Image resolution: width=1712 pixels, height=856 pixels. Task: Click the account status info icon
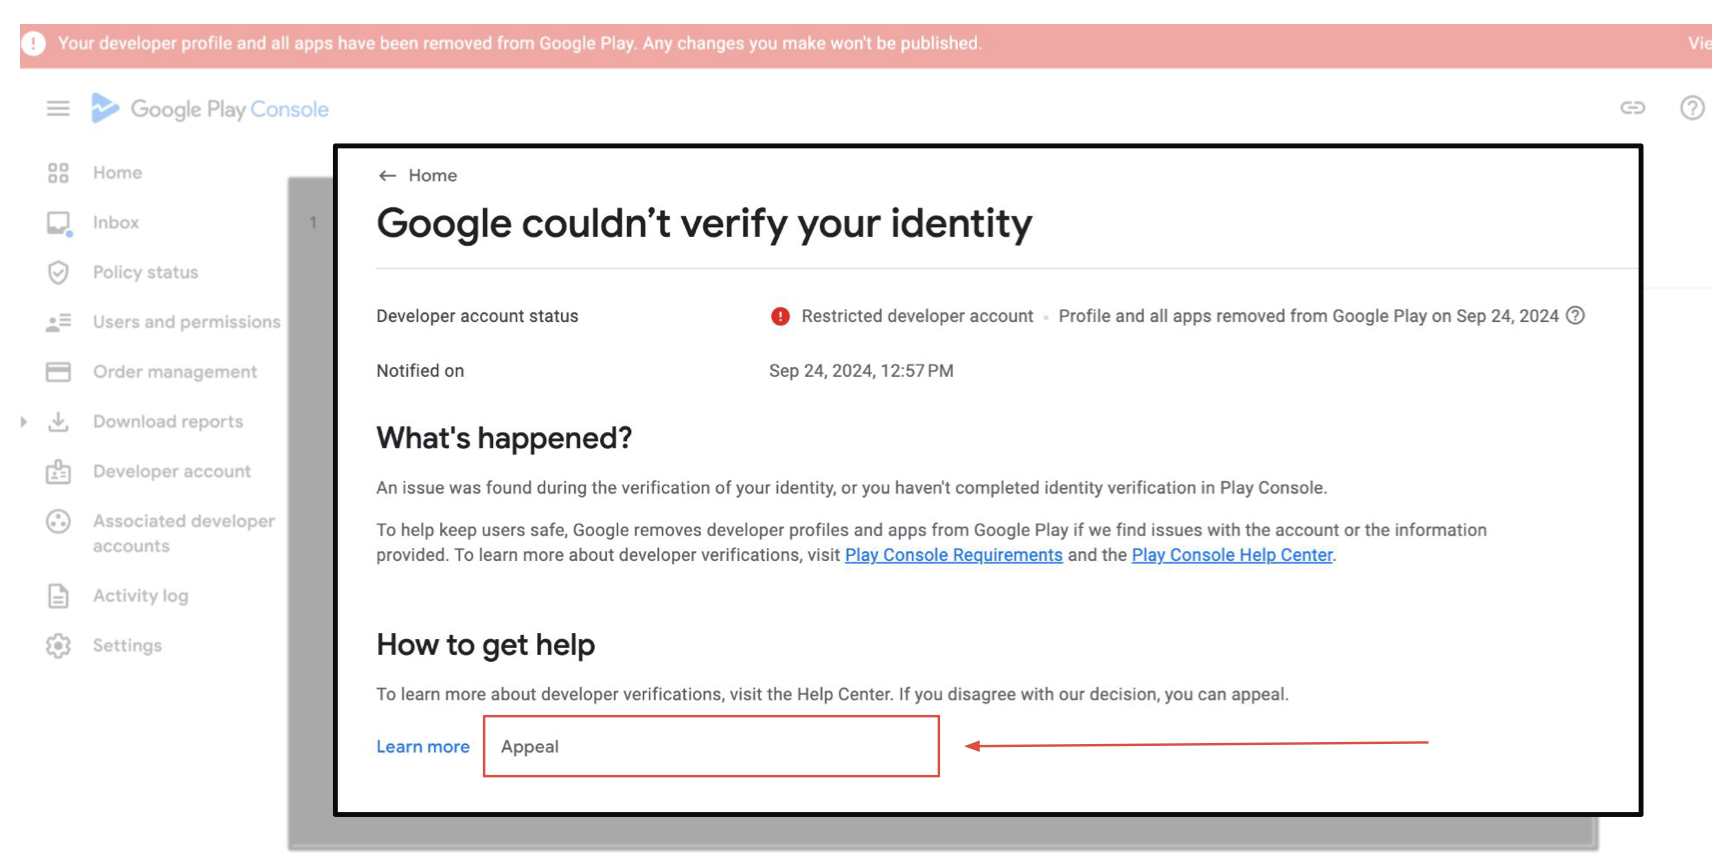pos(1575,316)
